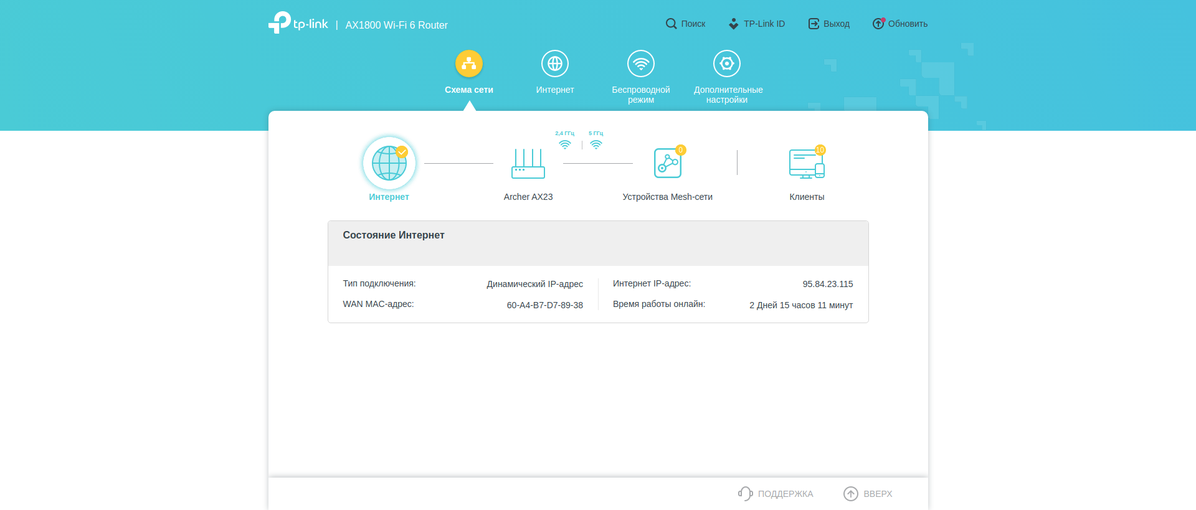1196x510 pixels.
Task: Open Дополнительные настройки tab
Action: click(x=728, y=77)
